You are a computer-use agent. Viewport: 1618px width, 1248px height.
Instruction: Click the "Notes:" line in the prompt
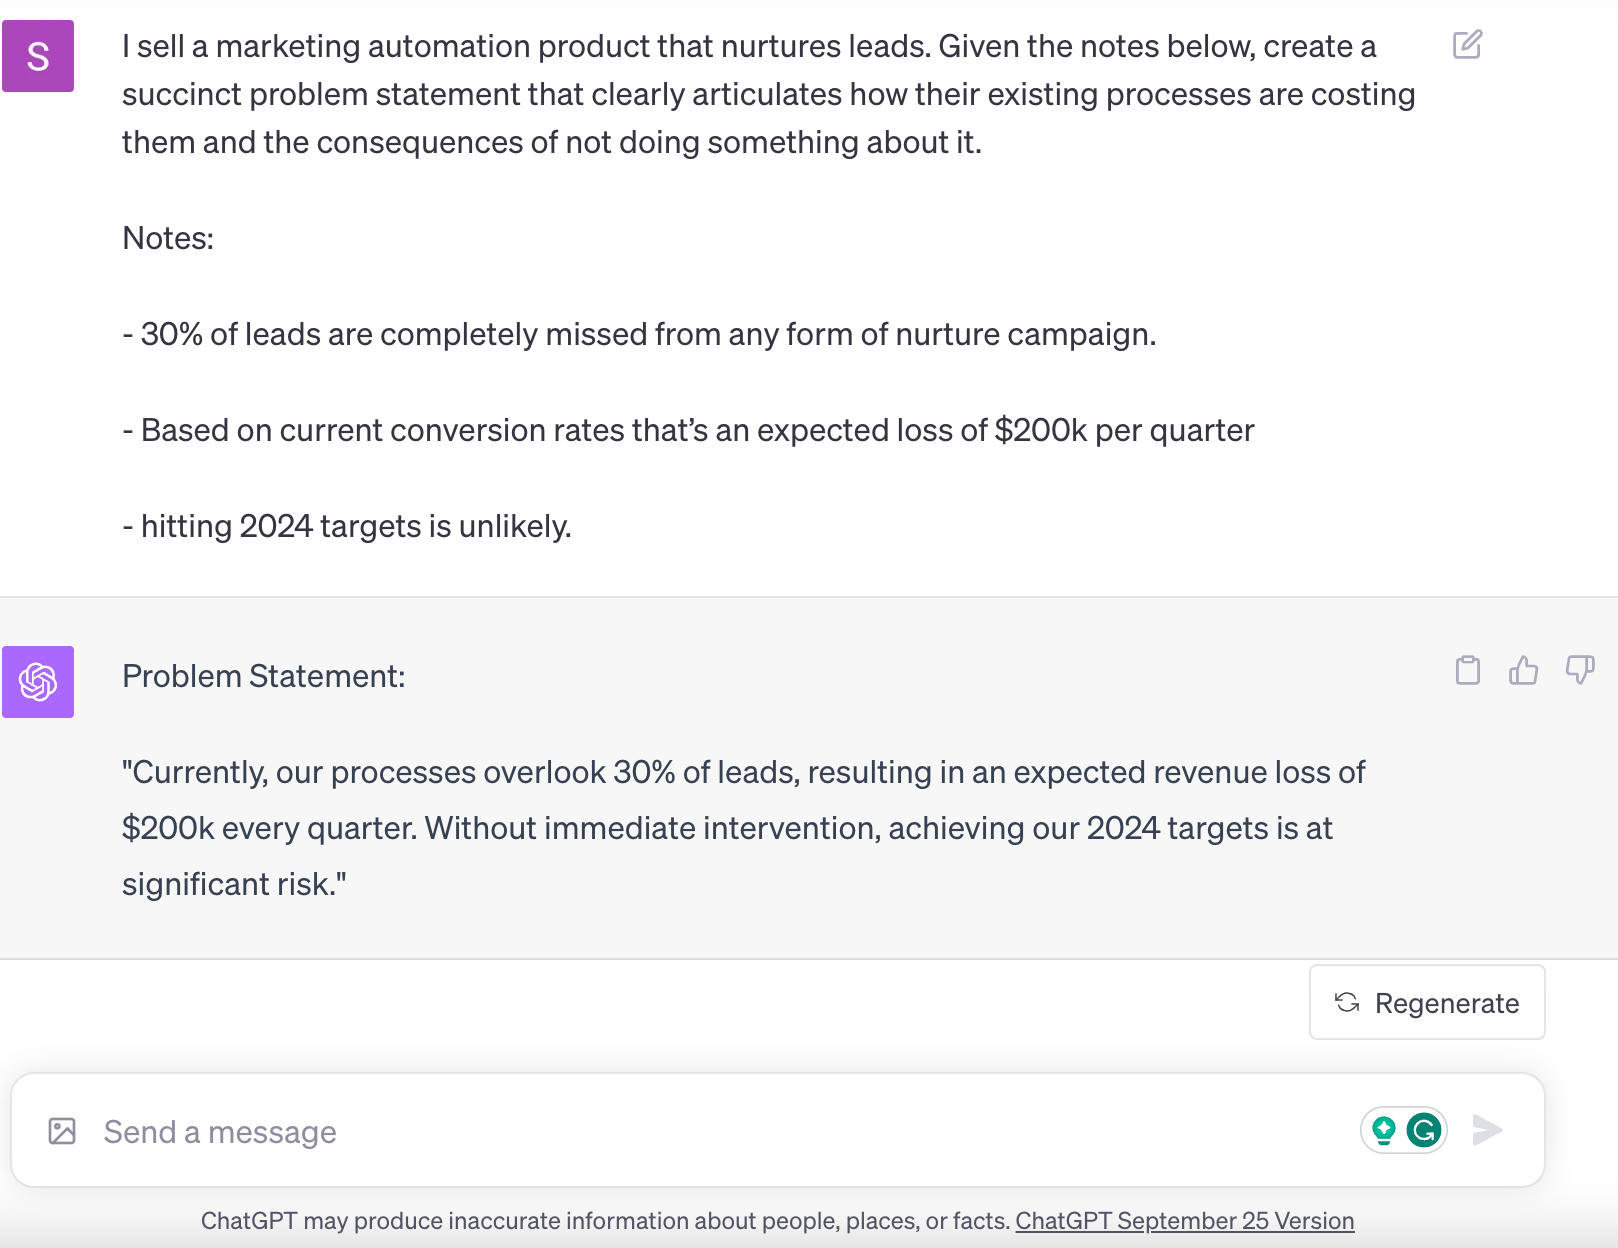(168, 238)
